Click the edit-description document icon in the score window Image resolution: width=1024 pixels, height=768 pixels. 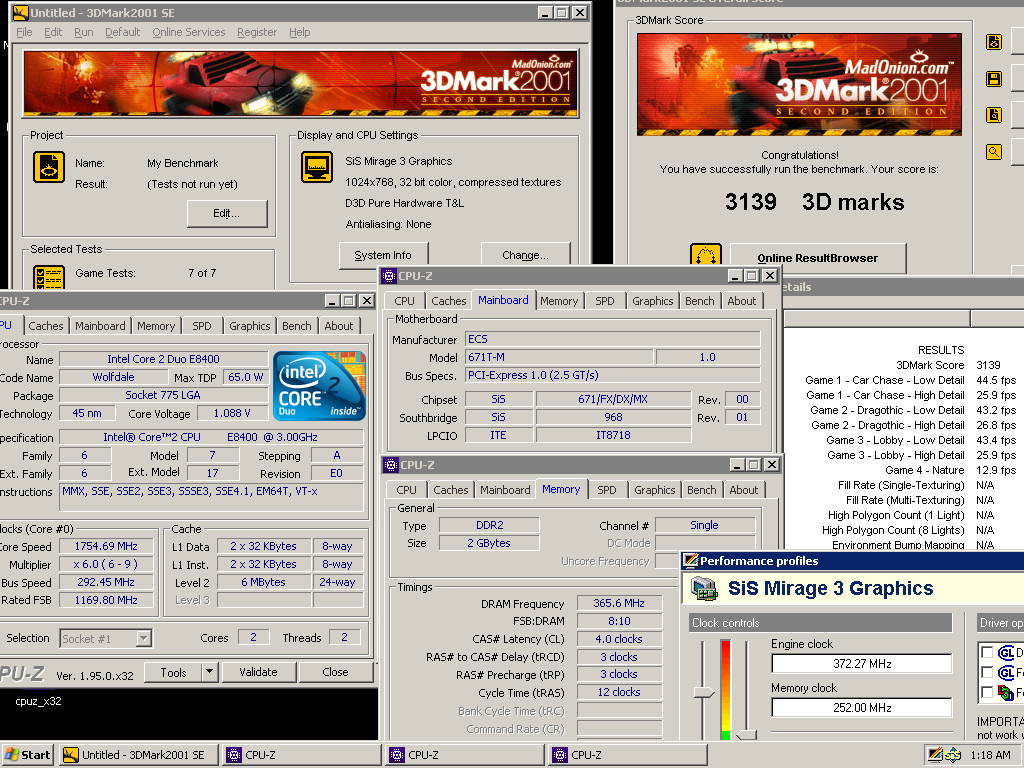(994, 42)
